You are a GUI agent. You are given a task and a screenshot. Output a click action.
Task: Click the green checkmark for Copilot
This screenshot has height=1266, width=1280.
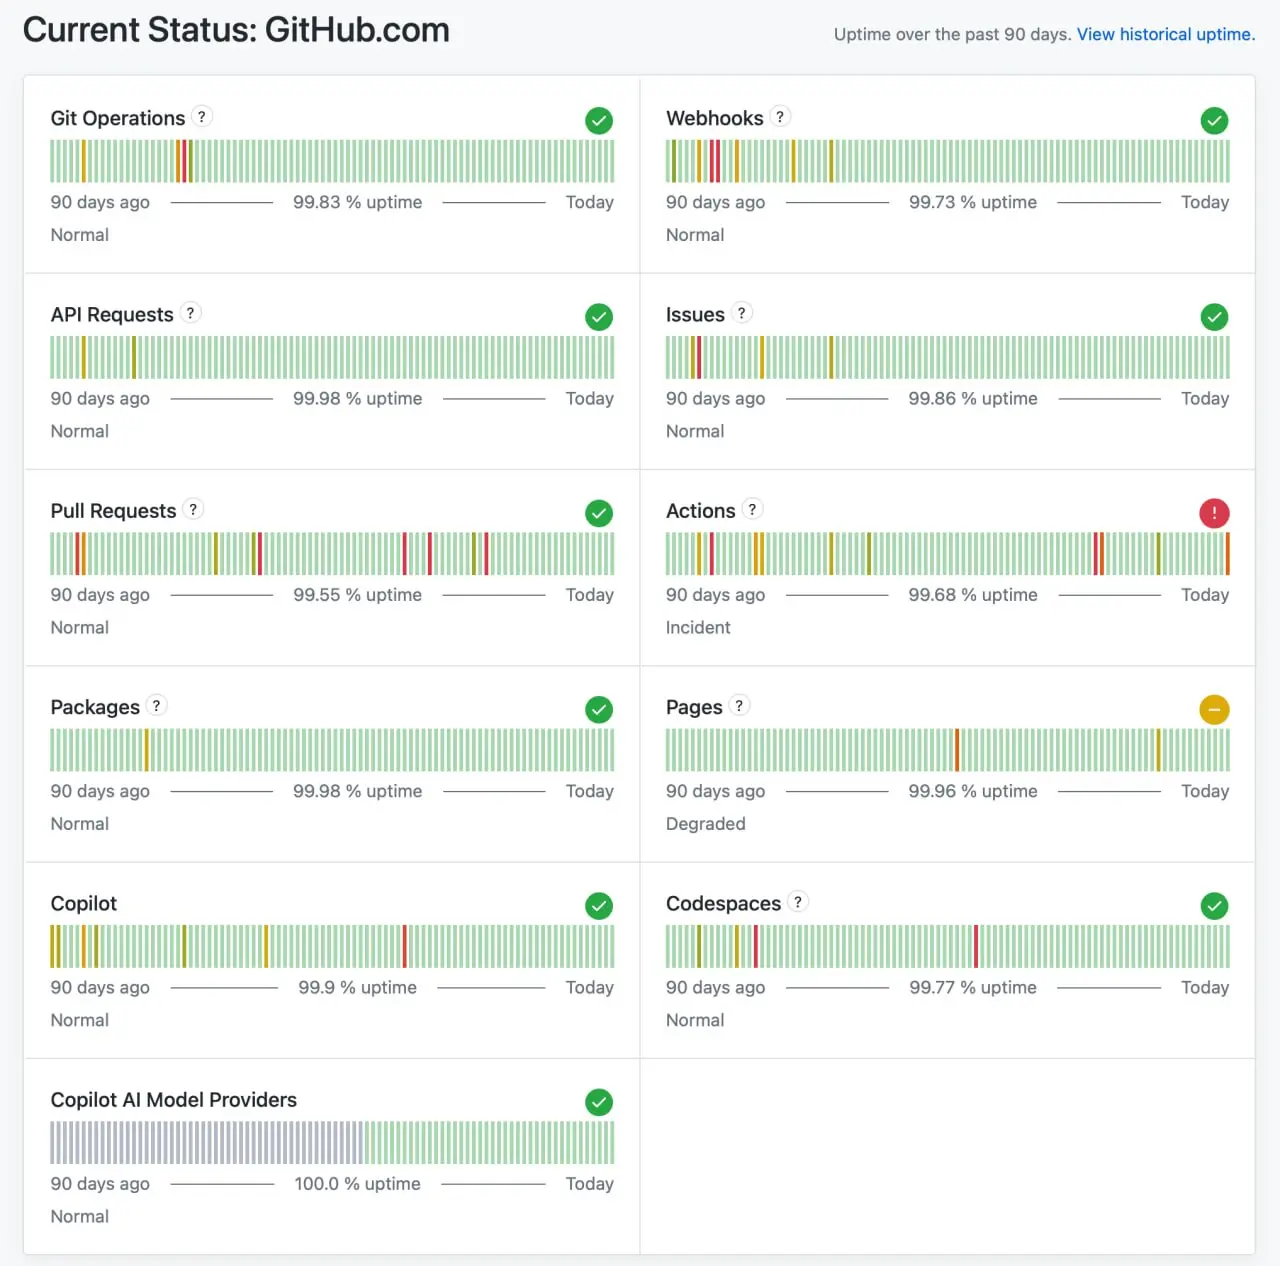tap(599, 906)
